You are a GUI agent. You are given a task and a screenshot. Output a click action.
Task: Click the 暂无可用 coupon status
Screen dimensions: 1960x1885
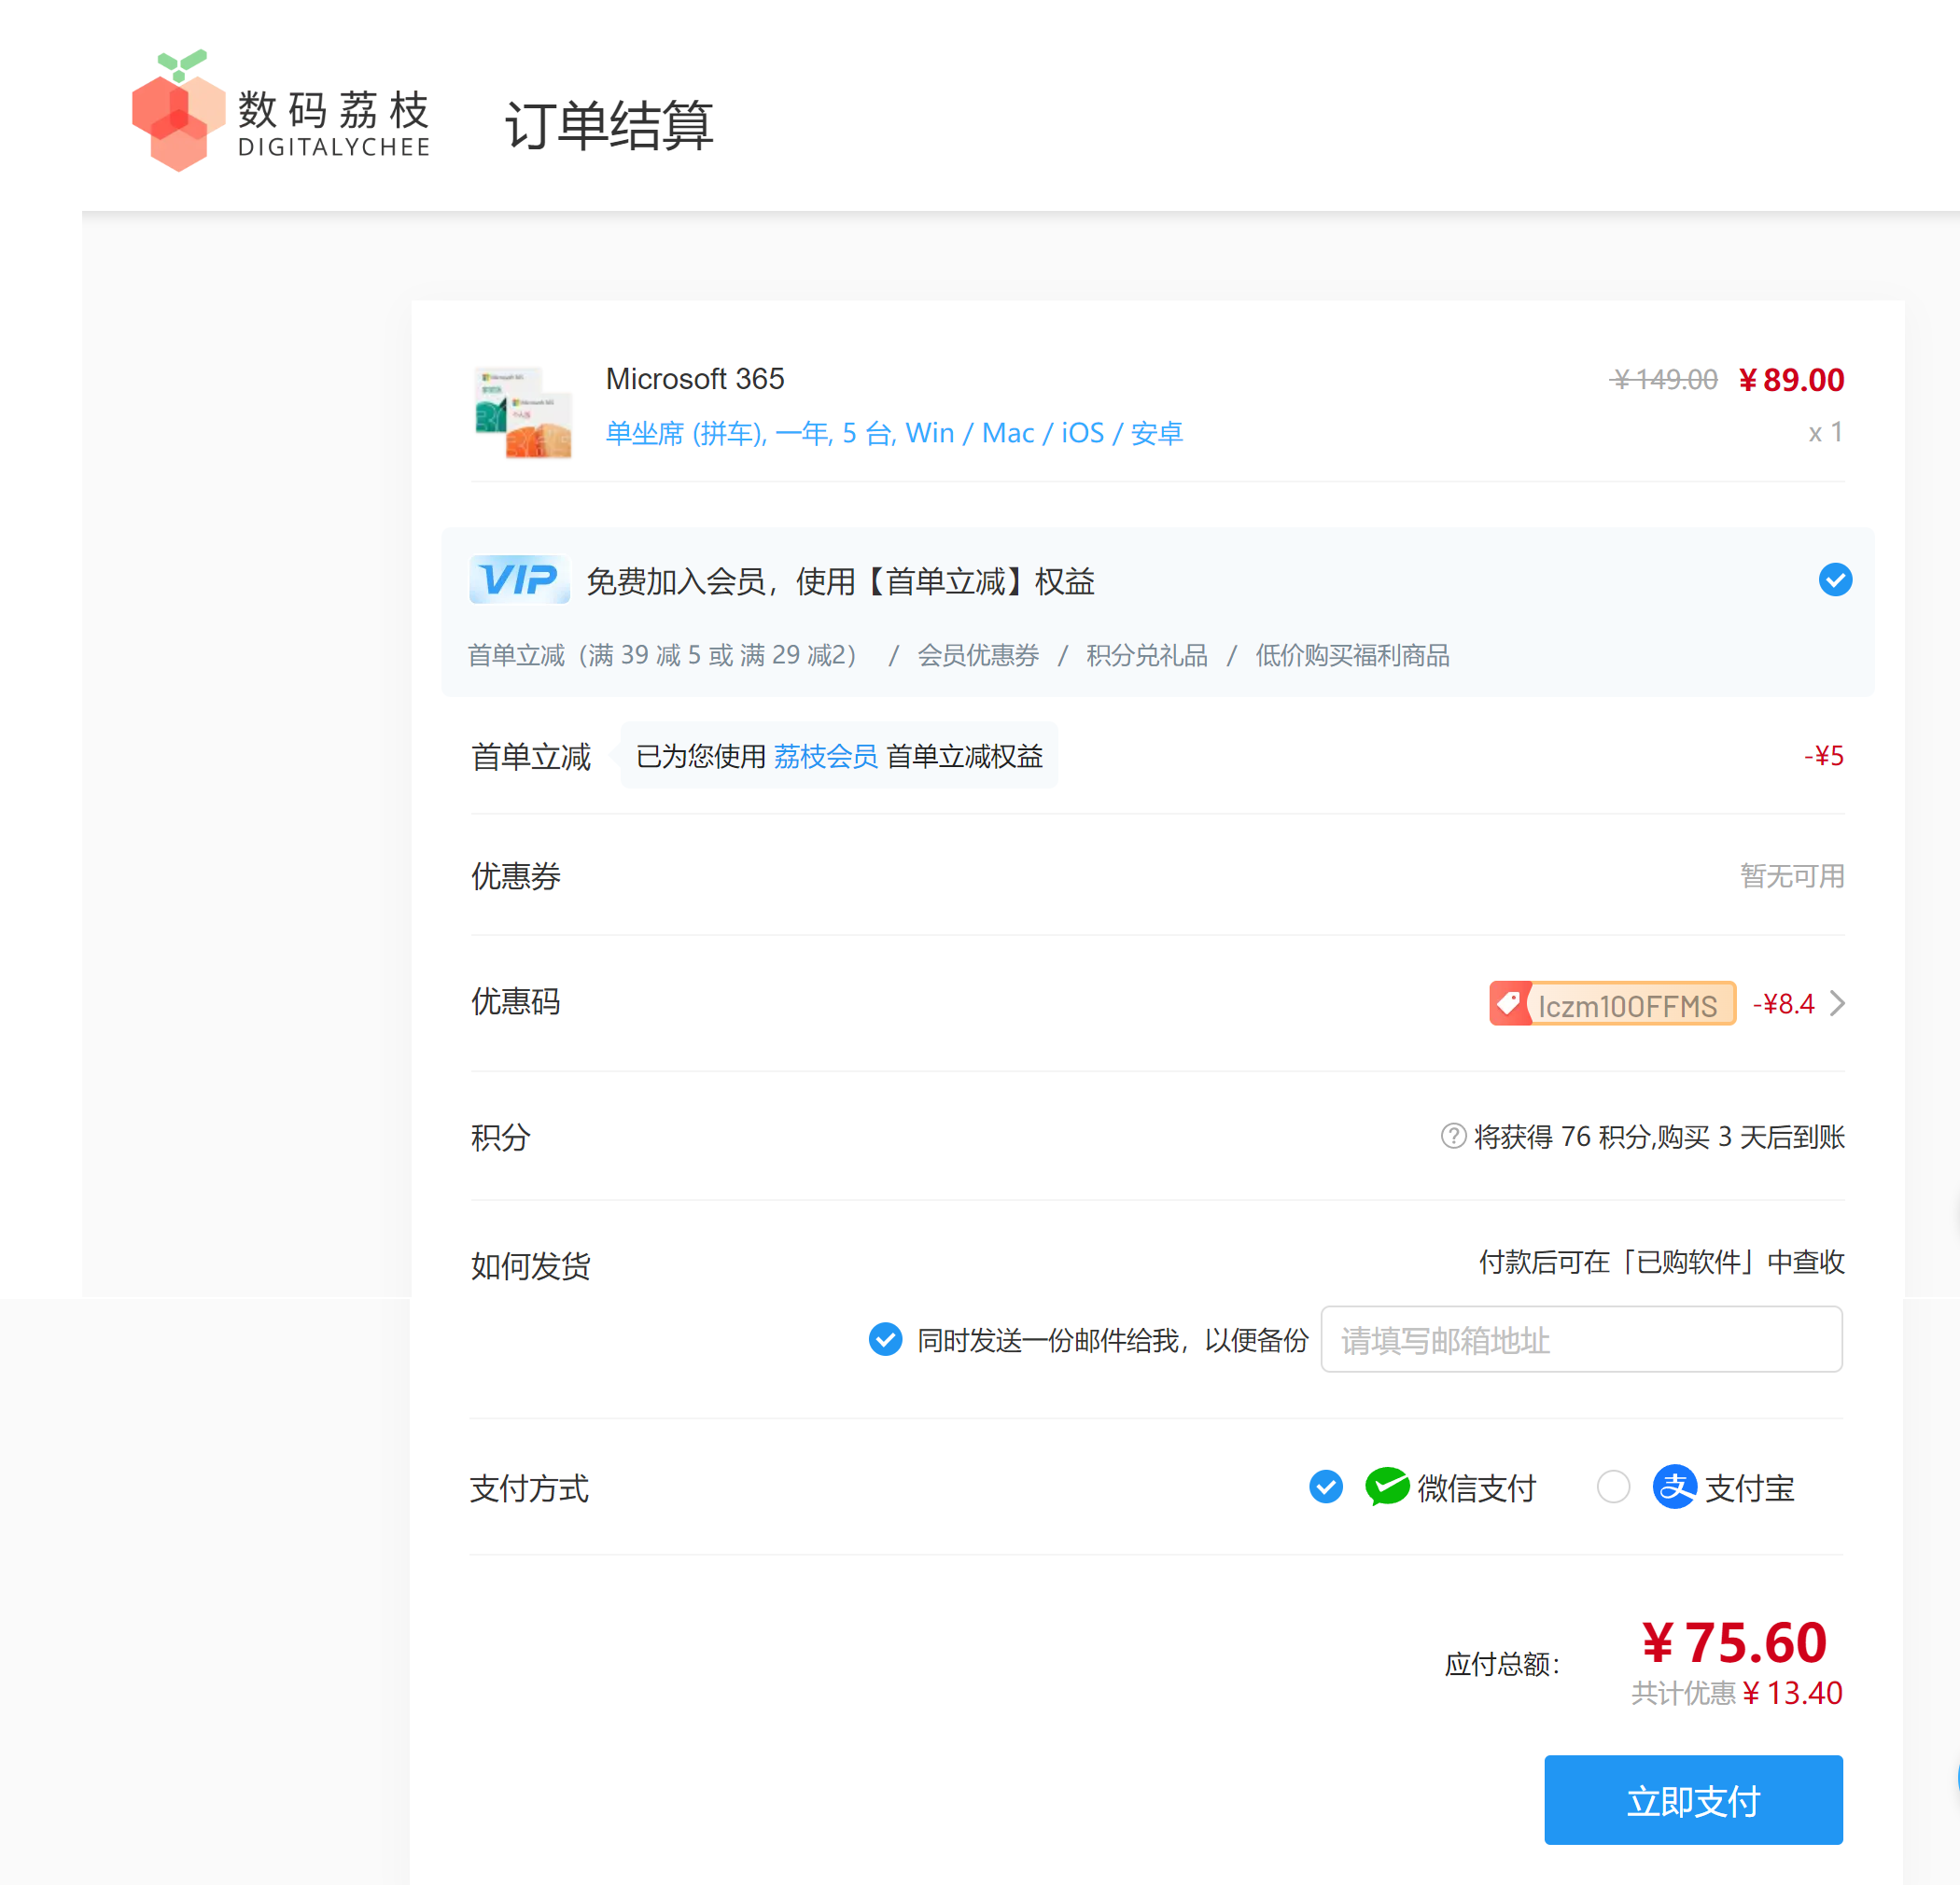point(1792,876)
